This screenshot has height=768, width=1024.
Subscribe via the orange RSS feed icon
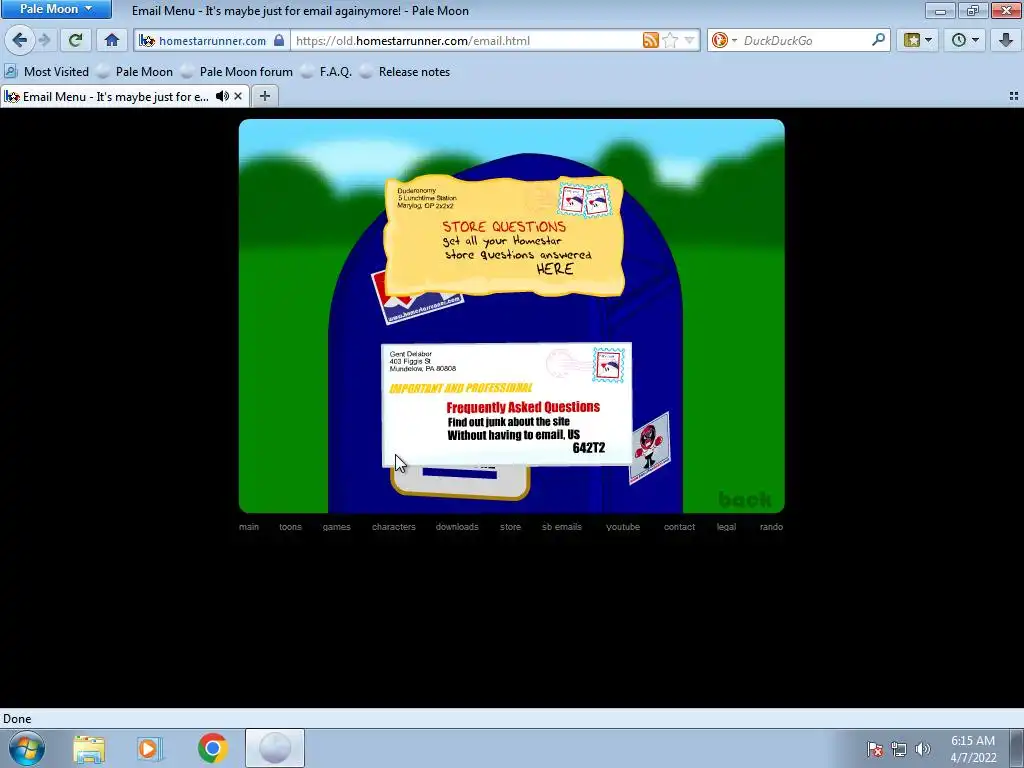(650, 40)
